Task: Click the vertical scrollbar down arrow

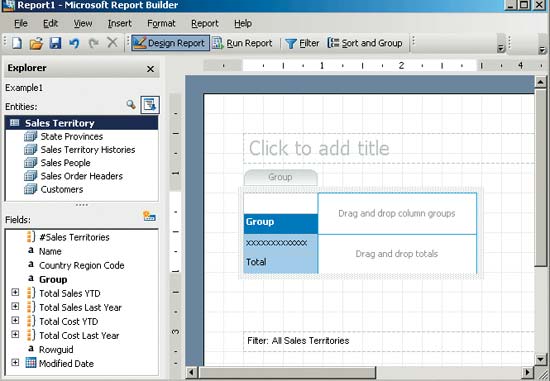Action: click(541, 359)
